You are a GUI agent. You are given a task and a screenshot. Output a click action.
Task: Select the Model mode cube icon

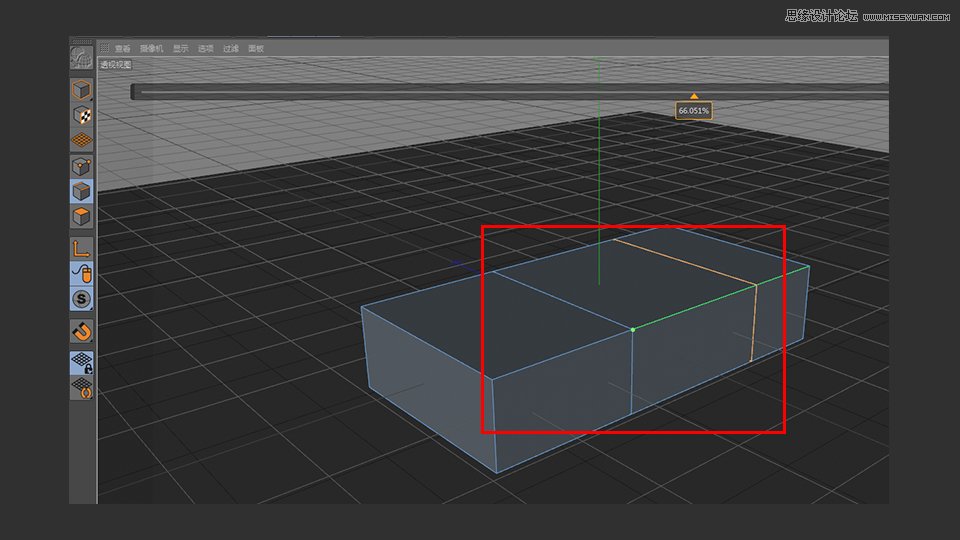(x=81, y=90)
